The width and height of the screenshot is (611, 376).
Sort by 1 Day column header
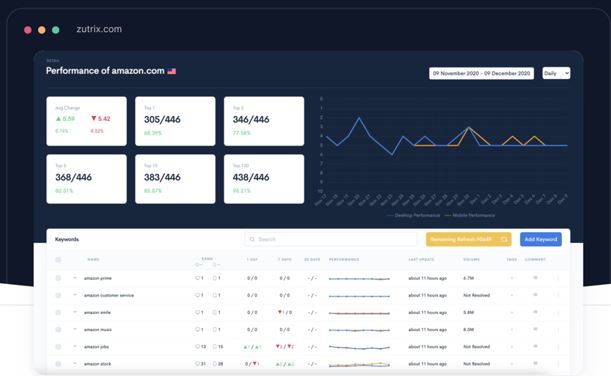pos(252,259)
